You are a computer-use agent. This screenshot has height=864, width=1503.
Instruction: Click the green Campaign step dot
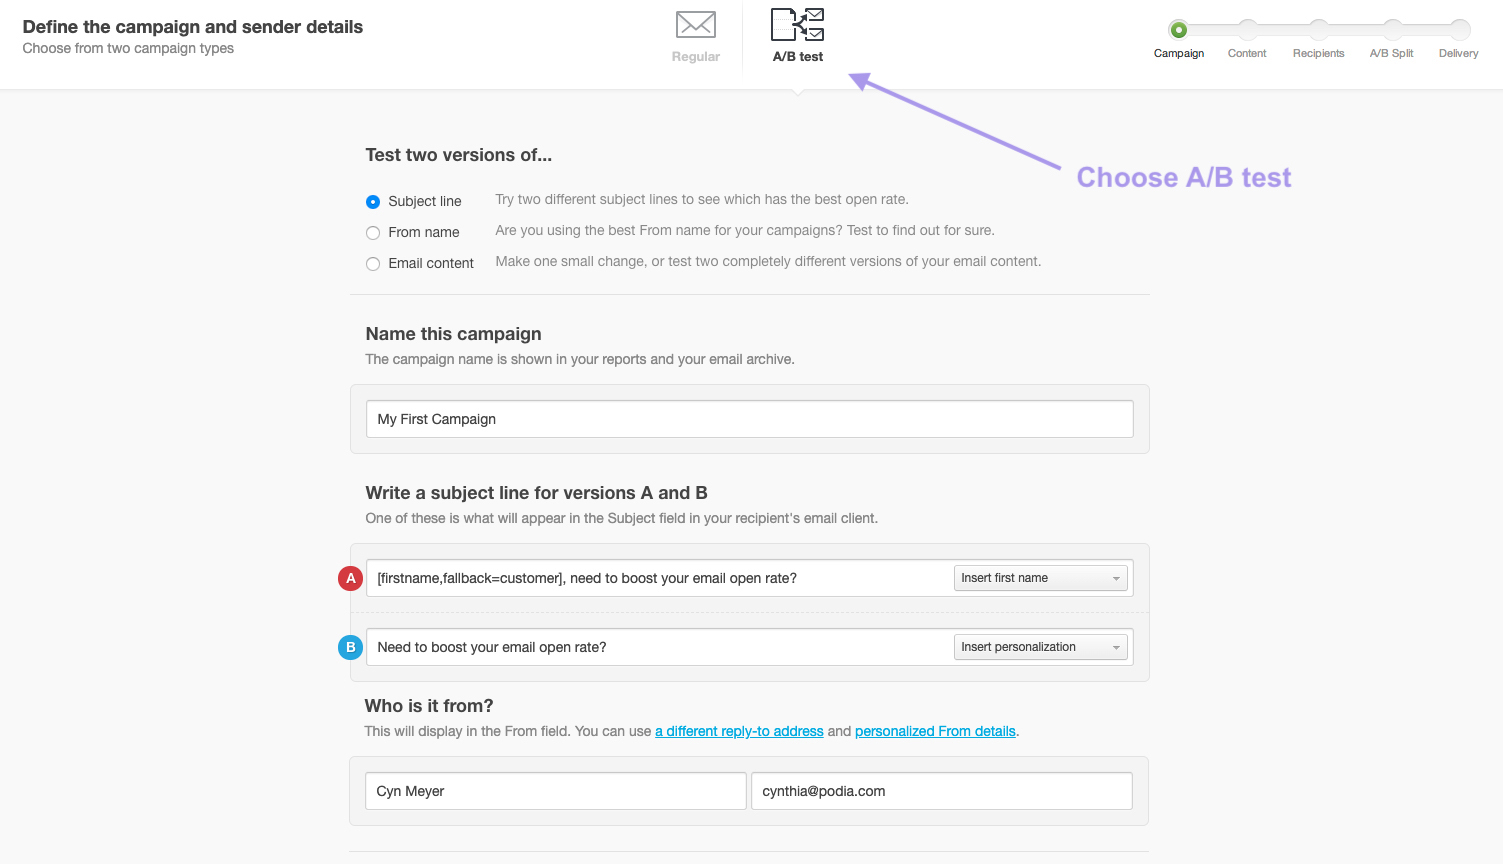1180,30
